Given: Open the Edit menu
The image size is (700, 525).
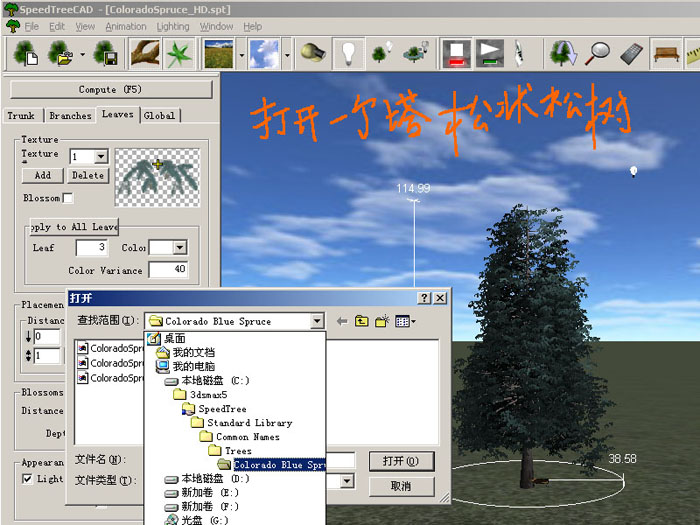Looking at the screenshot, I should pos(57,26).
